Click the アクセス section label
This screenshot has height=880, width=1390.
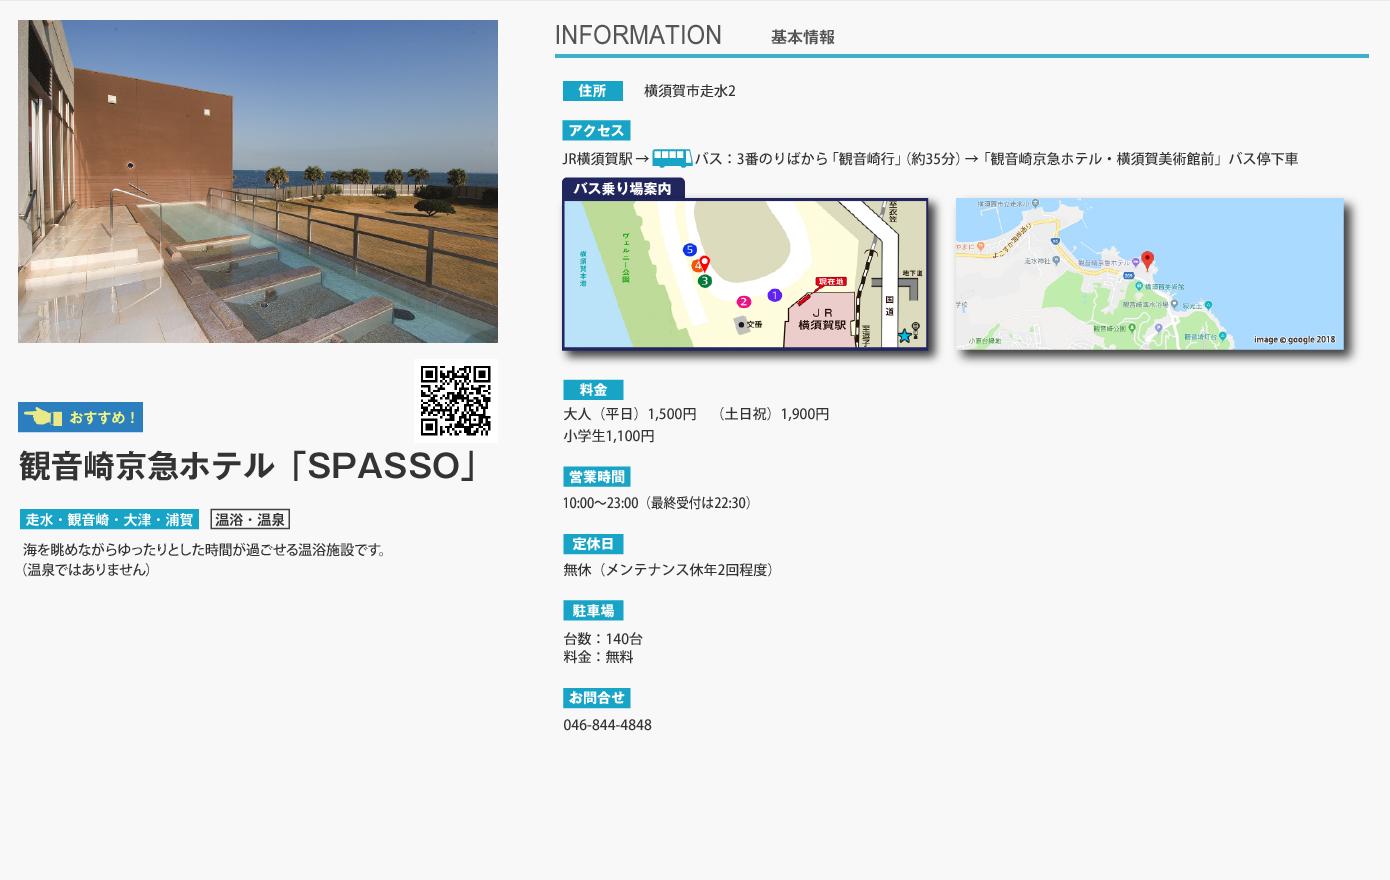tap(596, 131)
